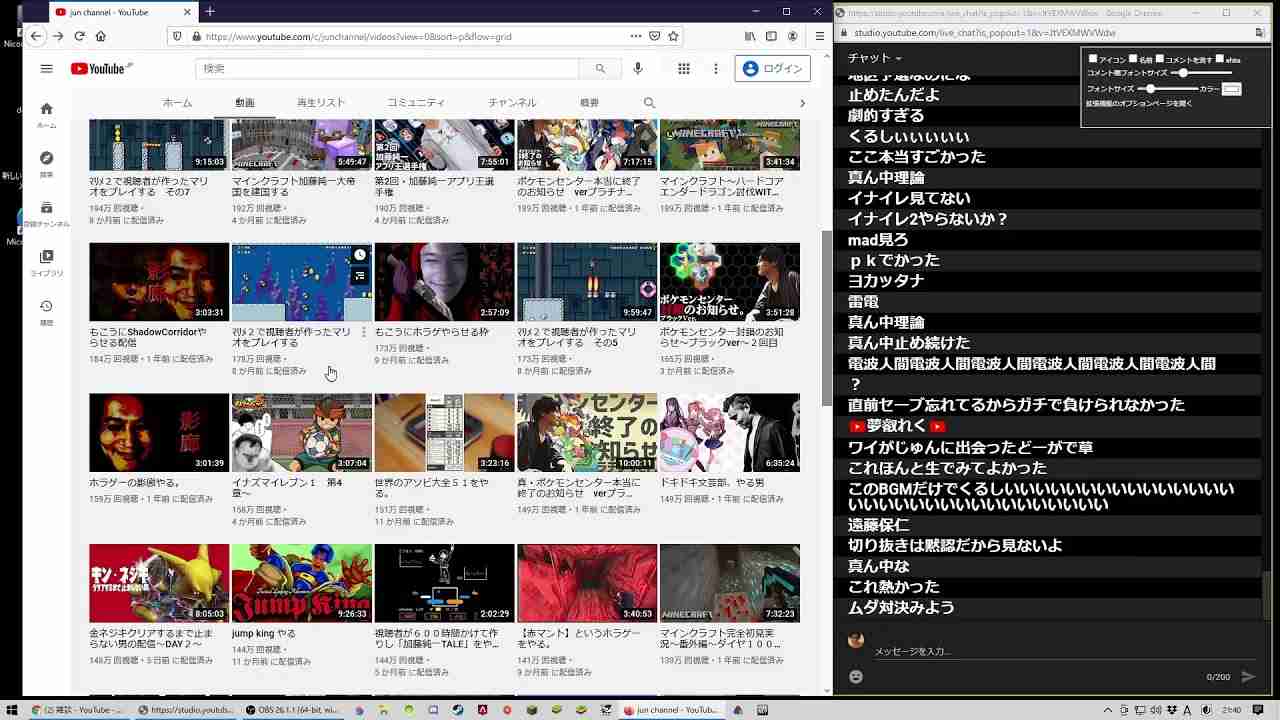This screenshot has width=1280, height=720.
Task: Activate voice search microphone icon
Action: tap(638, 69)
